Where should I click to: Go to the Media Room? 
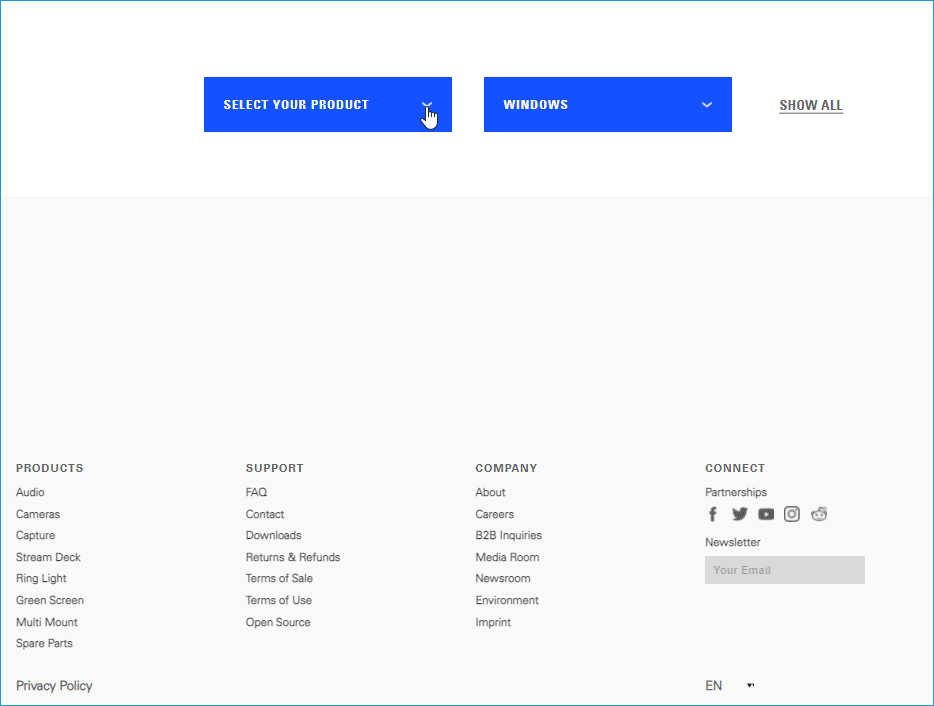click(508, 557)
